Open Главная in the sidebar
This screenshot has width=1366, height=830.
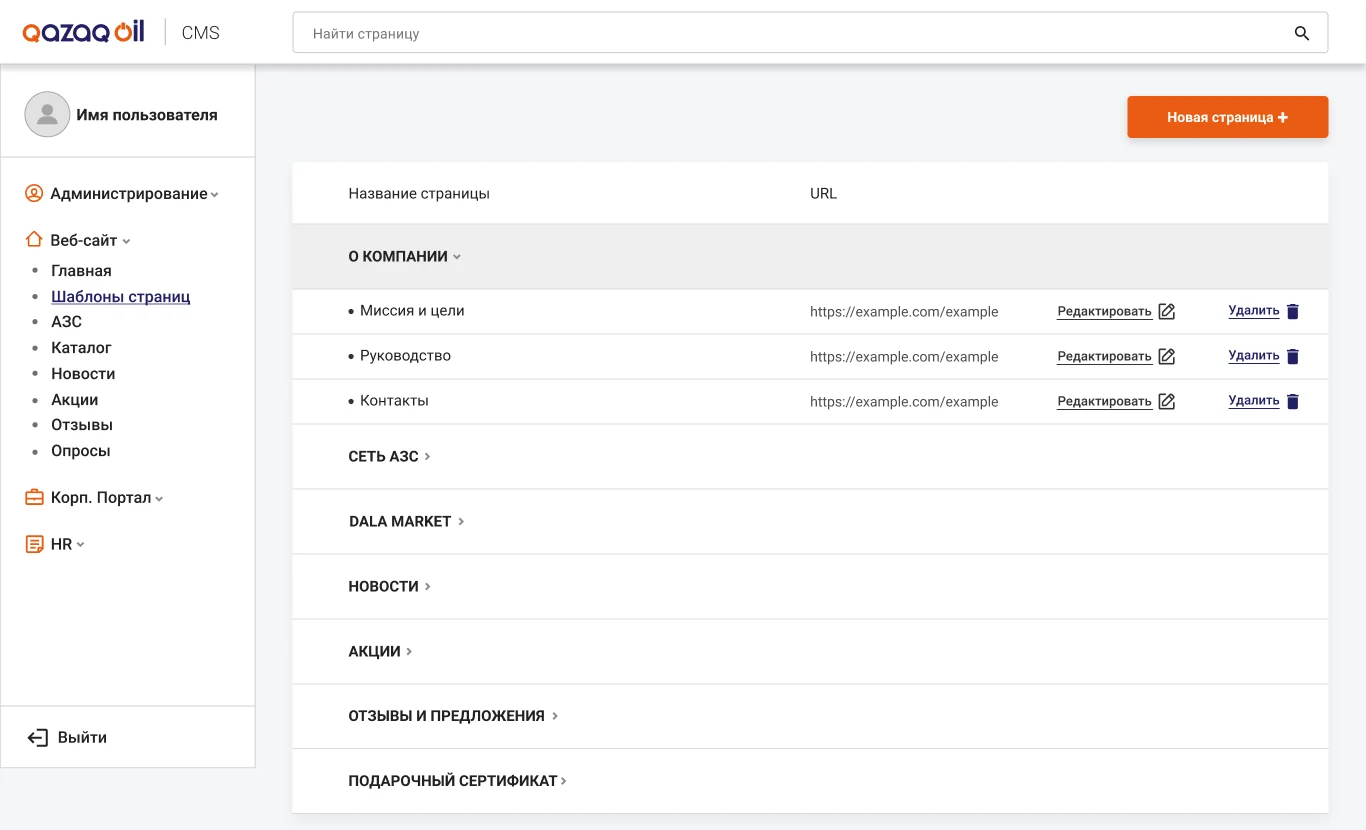tap(81, 271)
